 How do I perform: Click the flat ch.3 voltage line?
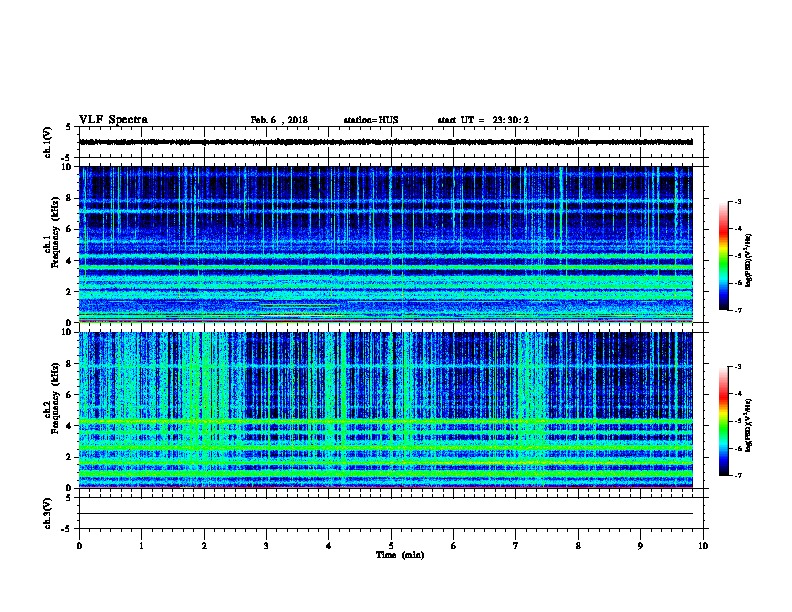(386, 514)
